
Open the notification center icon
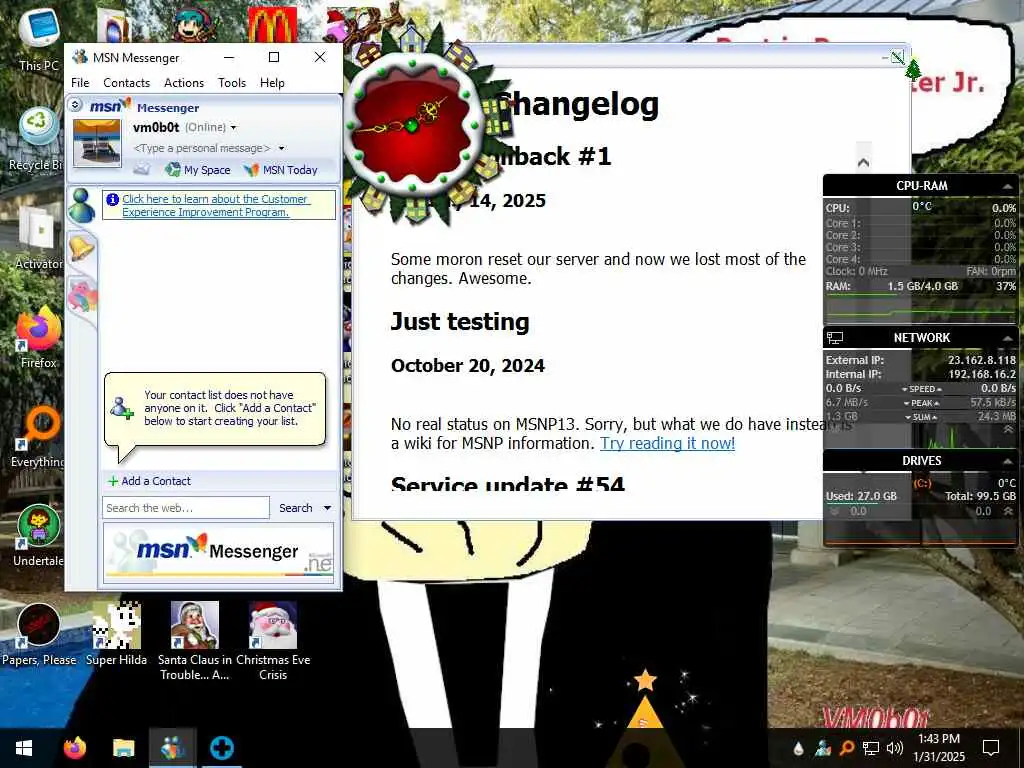[991, 748]
